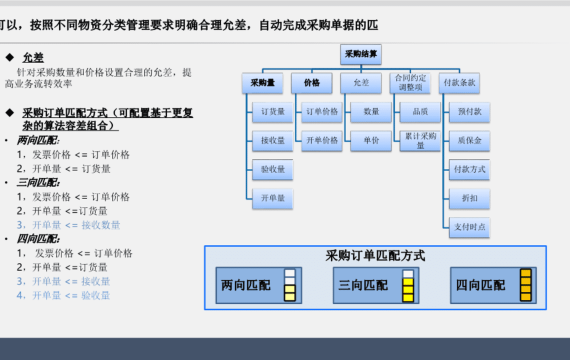Click the diamond bullet beside 允差 heading

(x=10, y=57)
